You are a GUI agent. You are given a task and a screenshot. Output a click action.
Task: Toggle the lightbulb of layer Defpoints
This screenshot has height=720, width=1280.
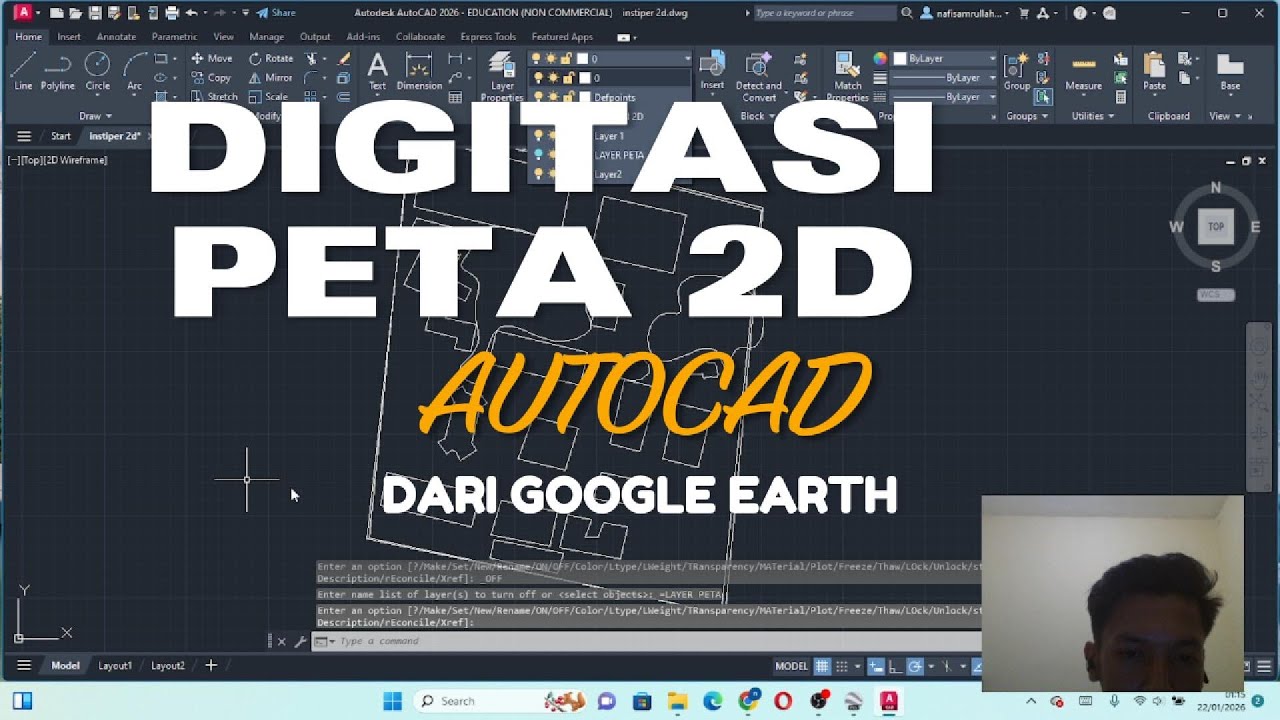538,97
